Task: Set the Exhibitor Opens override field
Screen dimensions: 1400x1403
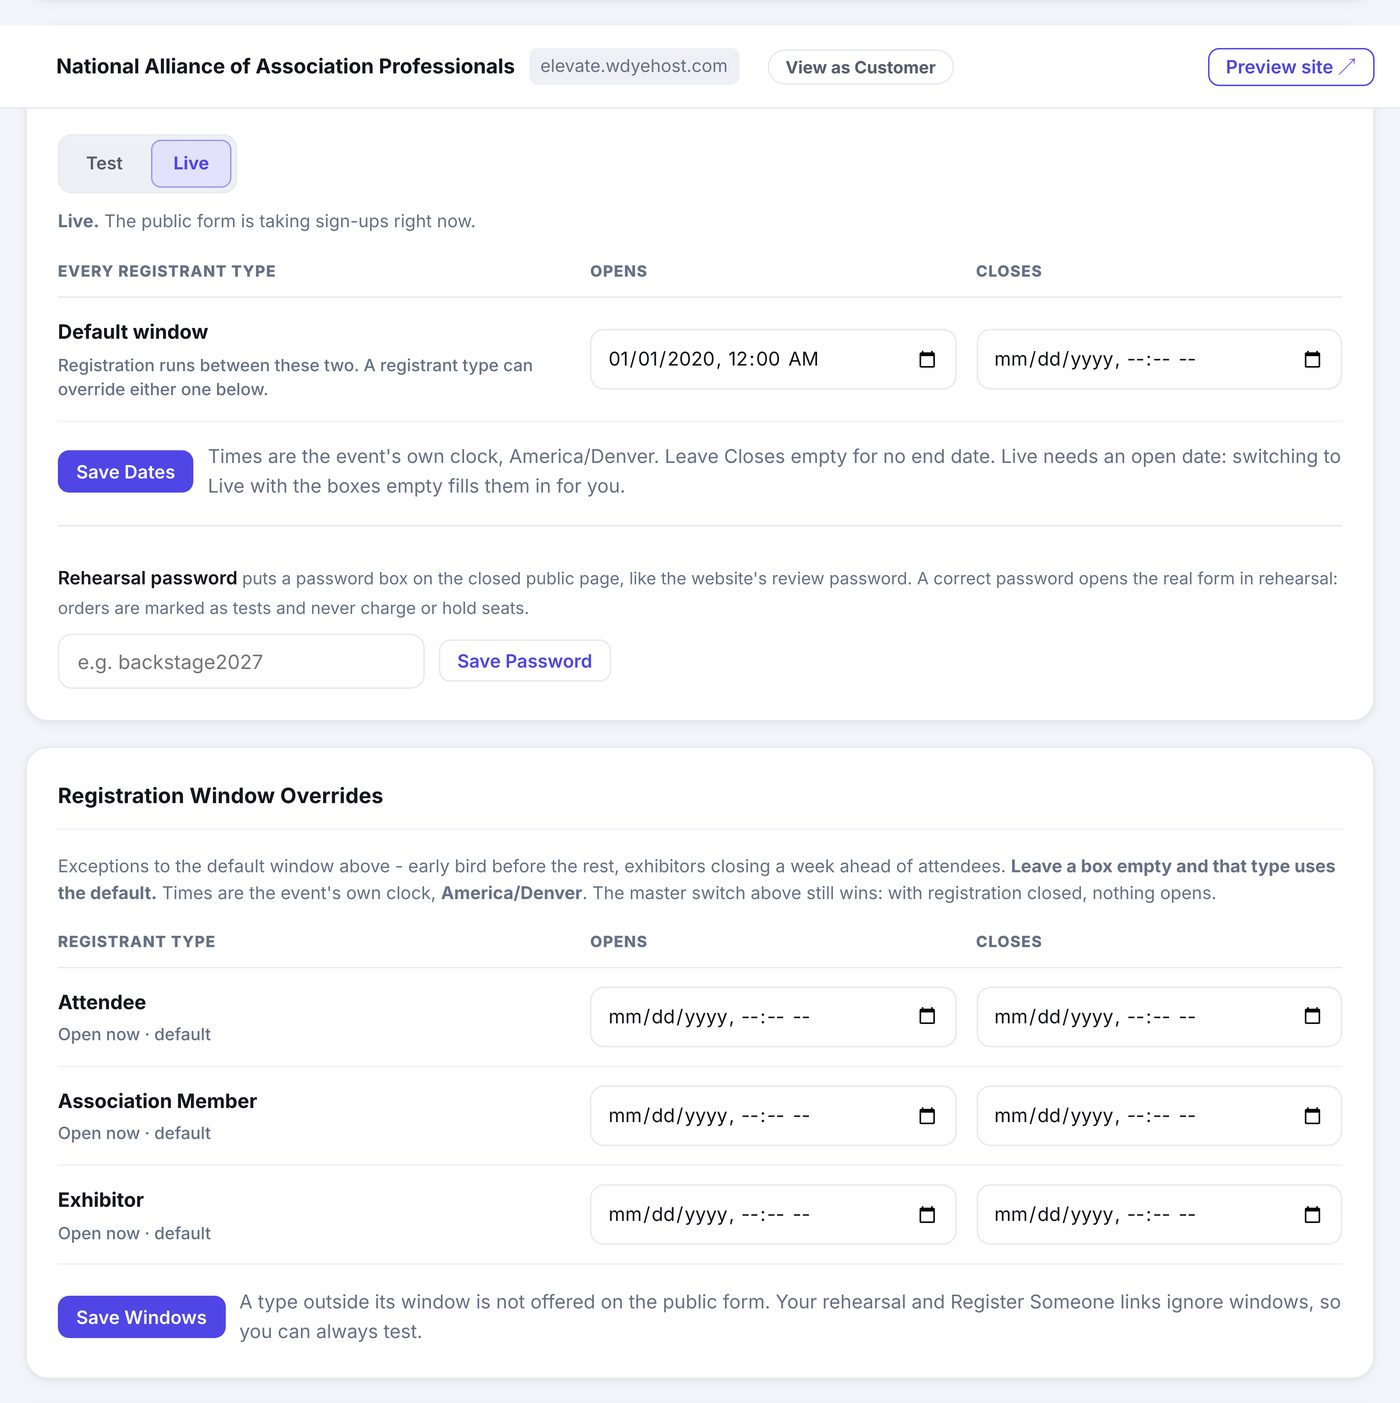Action: click(x=773, y=1214)
